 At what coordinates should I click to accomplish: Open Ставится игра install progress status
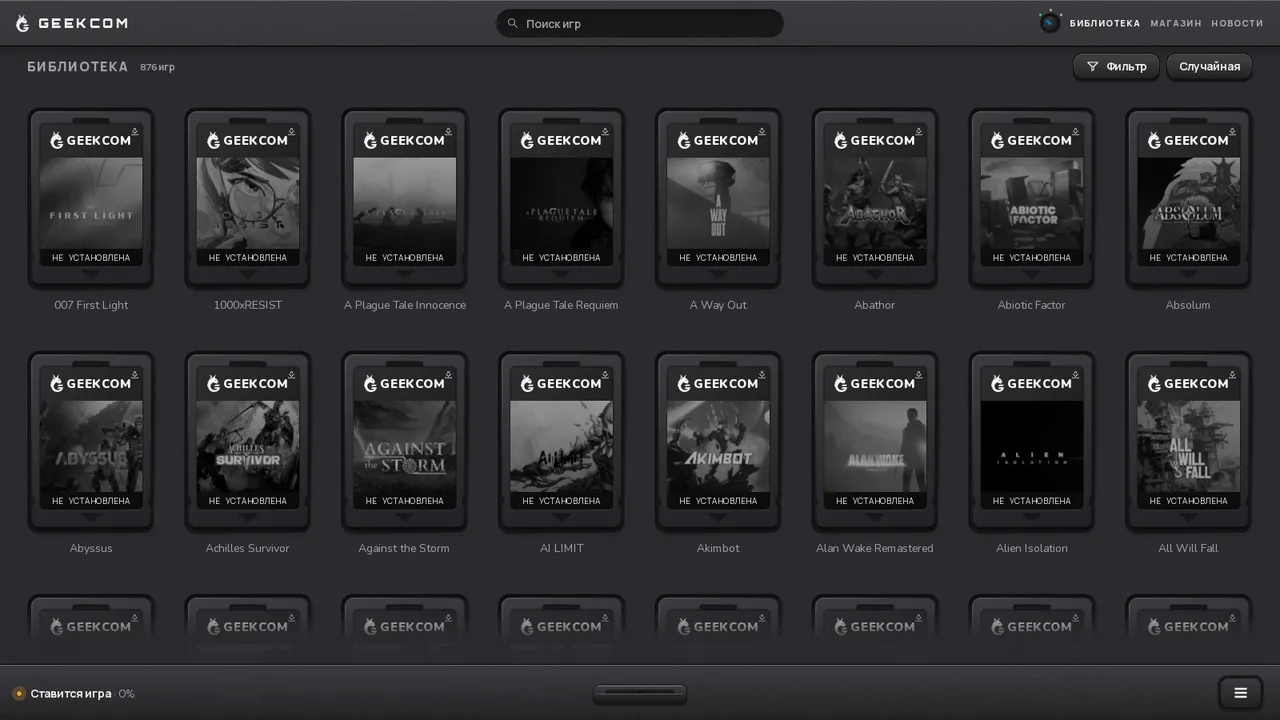point(73,694)
